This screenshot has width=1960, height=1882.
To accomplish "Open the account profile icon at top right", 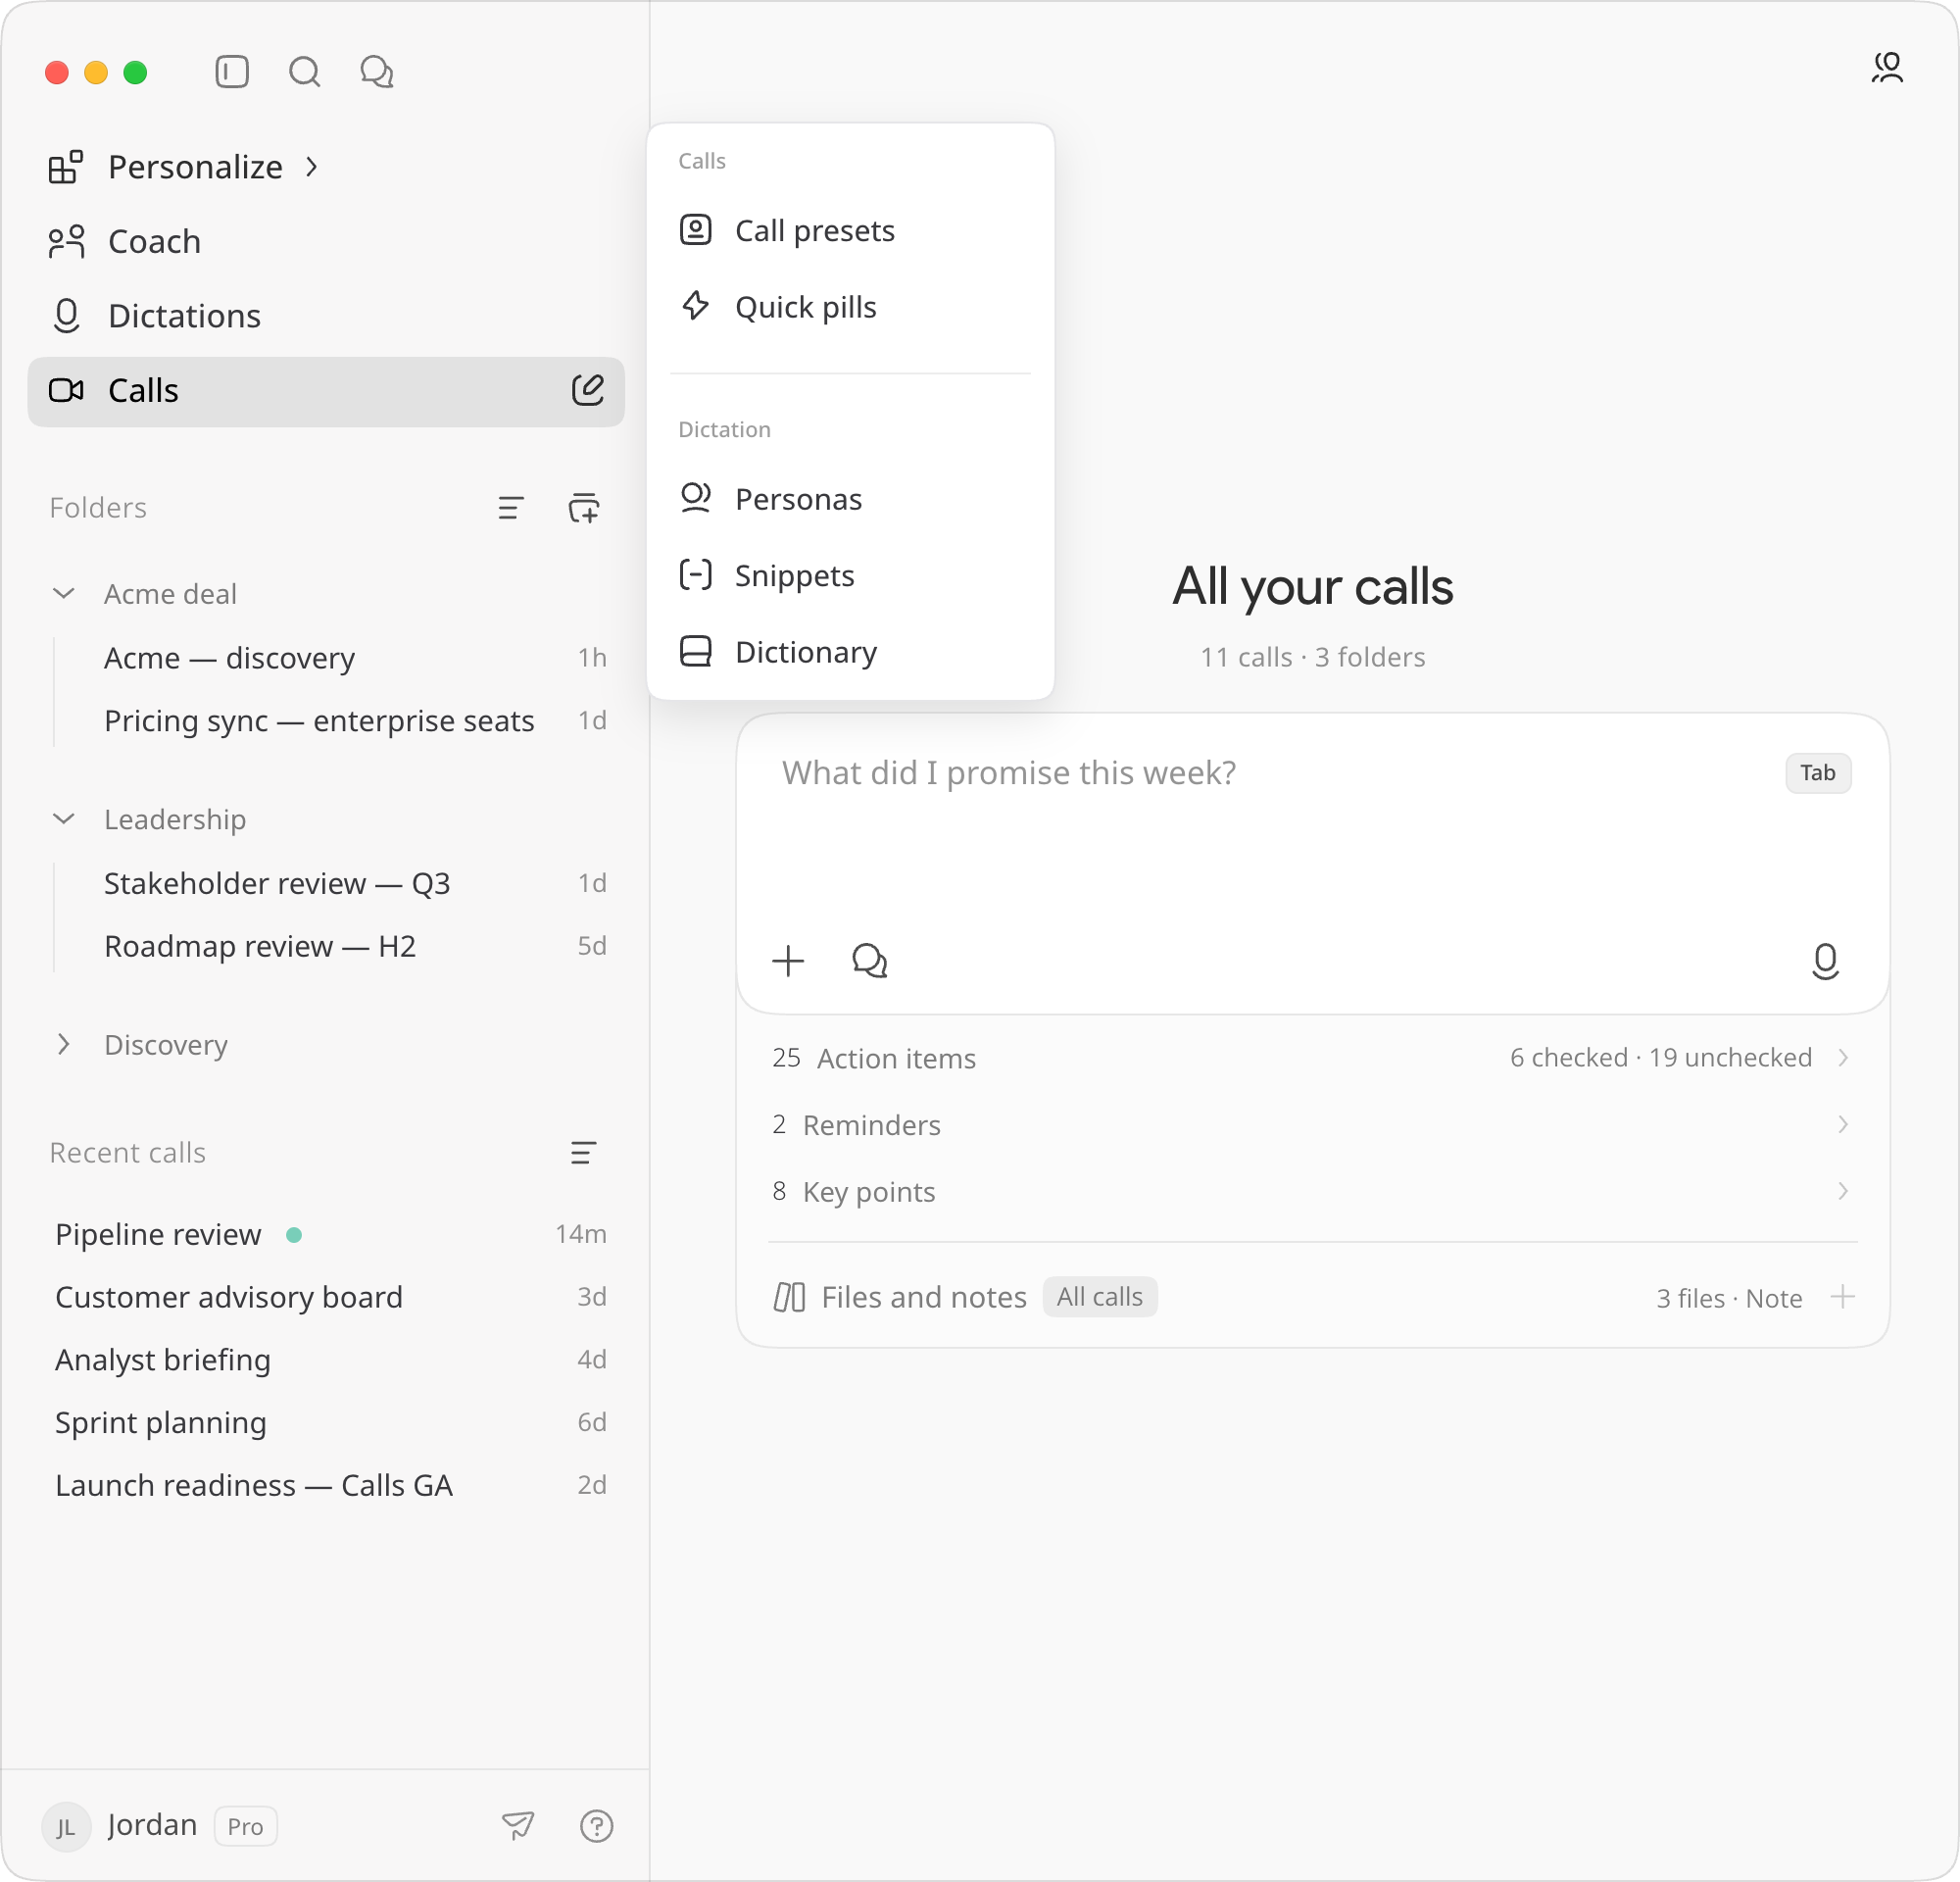I will point(1887,68).
